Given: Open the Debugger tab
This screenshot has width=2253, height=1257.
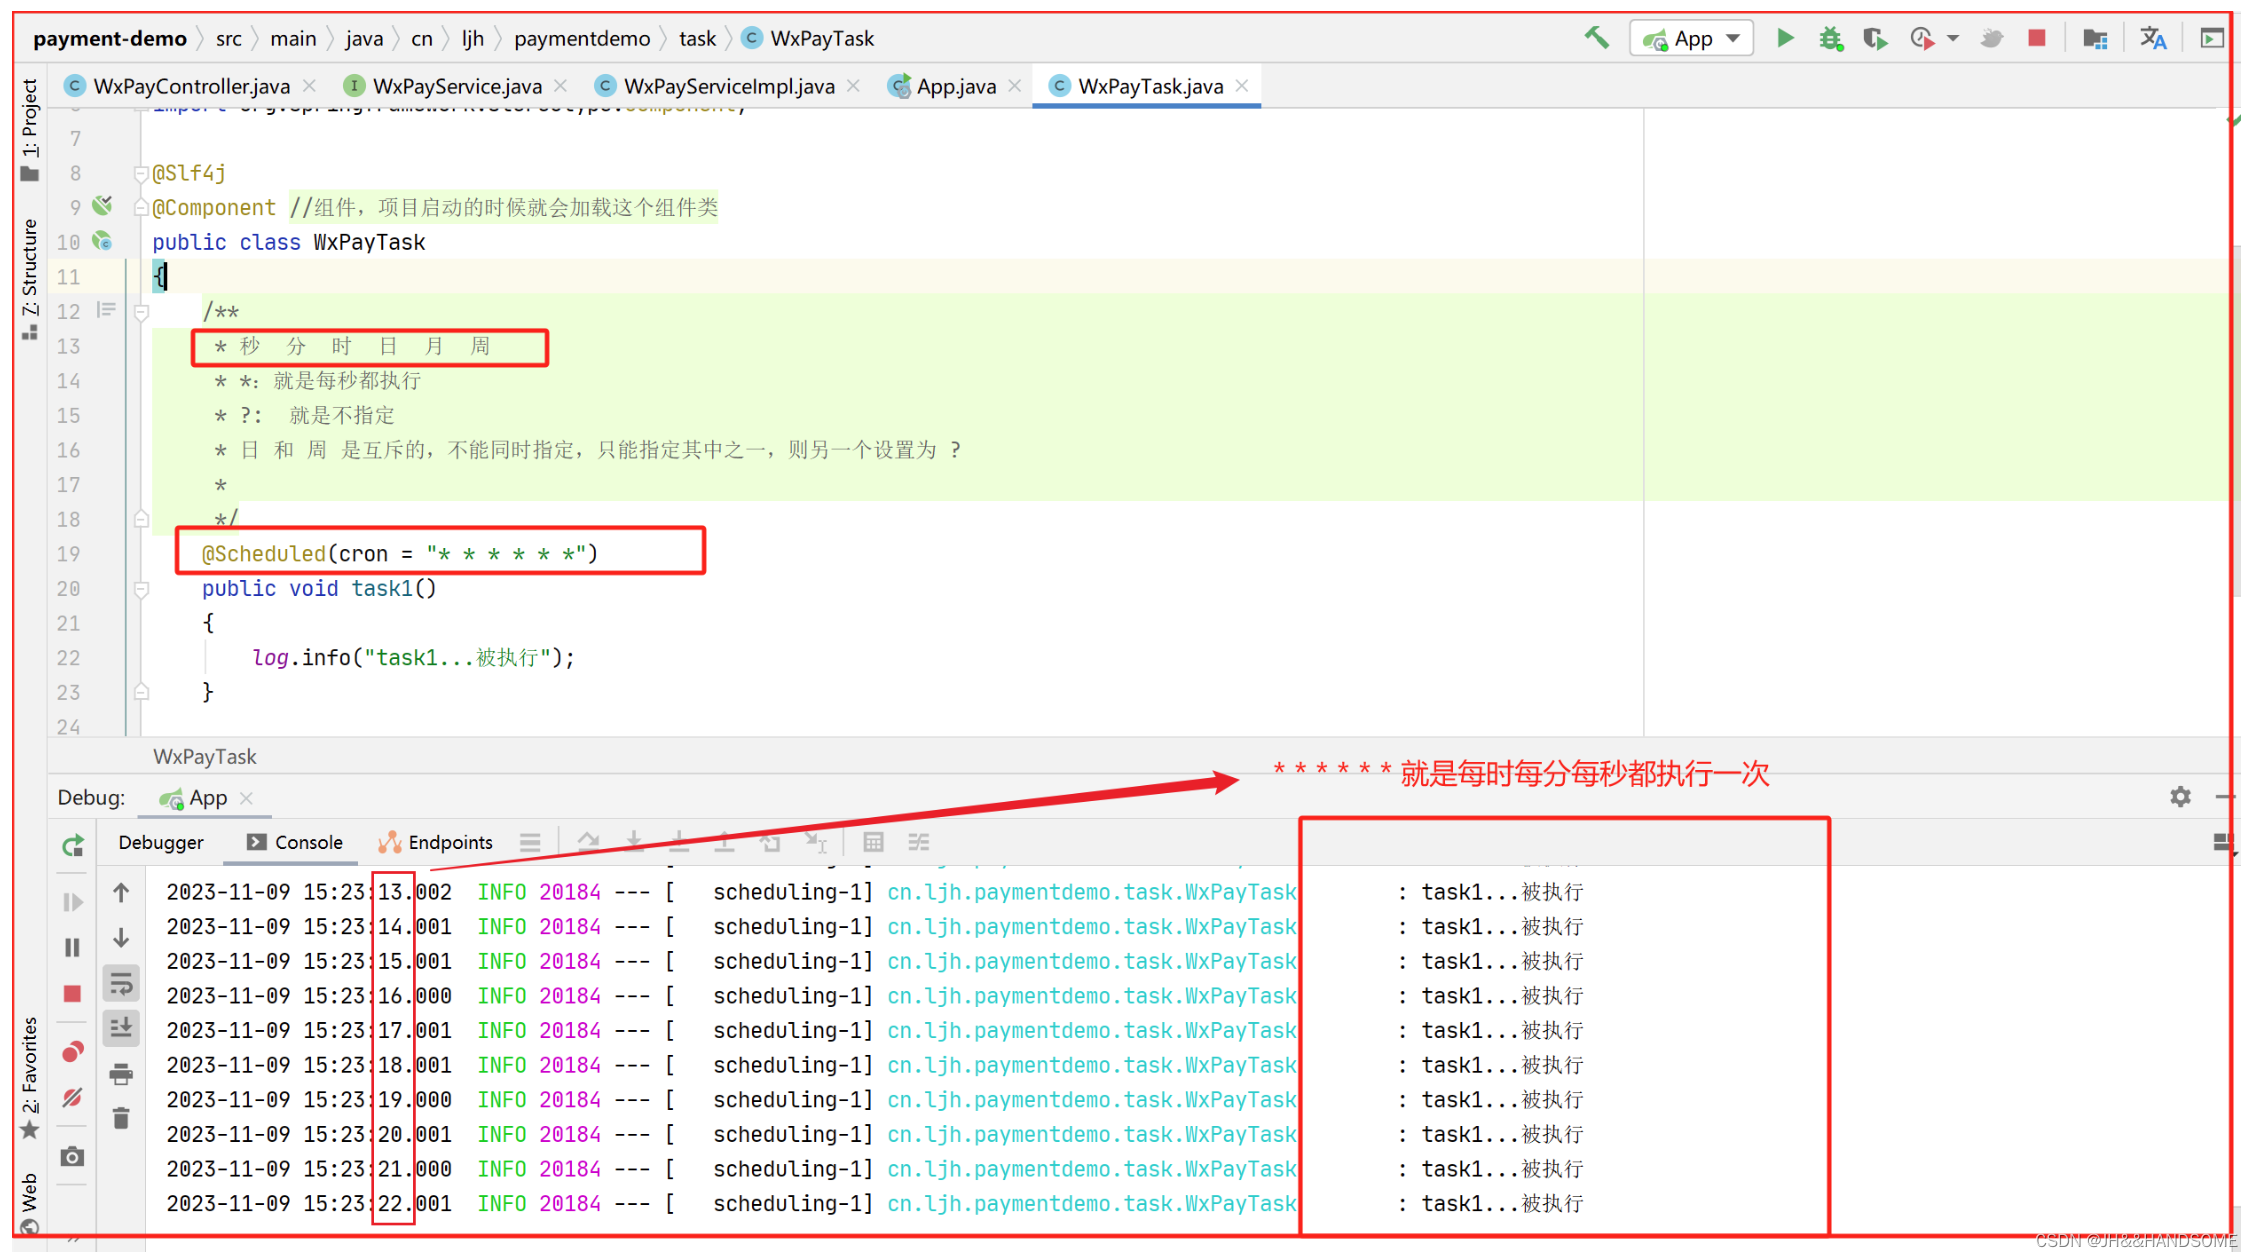Looking at the screenshot, I should pyautogui.click(x=160, y=842).
